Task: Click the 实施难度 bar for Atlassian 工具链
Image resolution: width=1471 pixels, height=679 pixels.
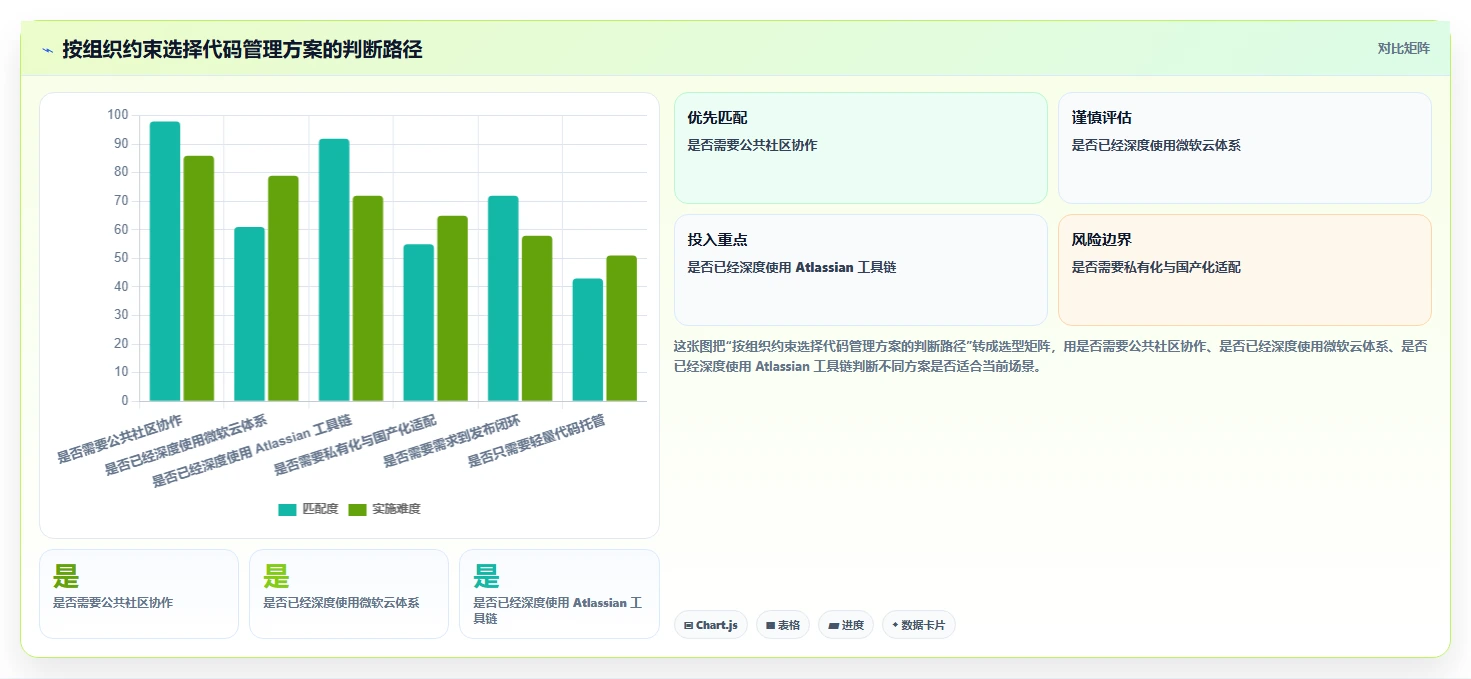Action: [368, 299]
